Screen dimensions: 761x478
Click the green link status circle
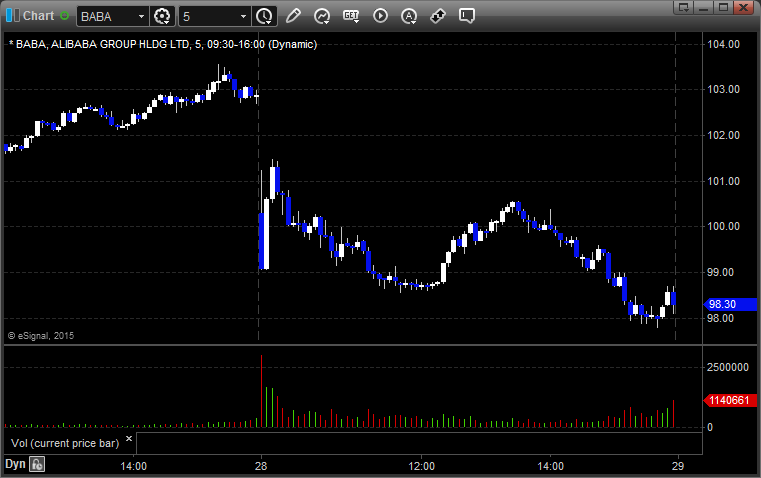click(64, 16)
